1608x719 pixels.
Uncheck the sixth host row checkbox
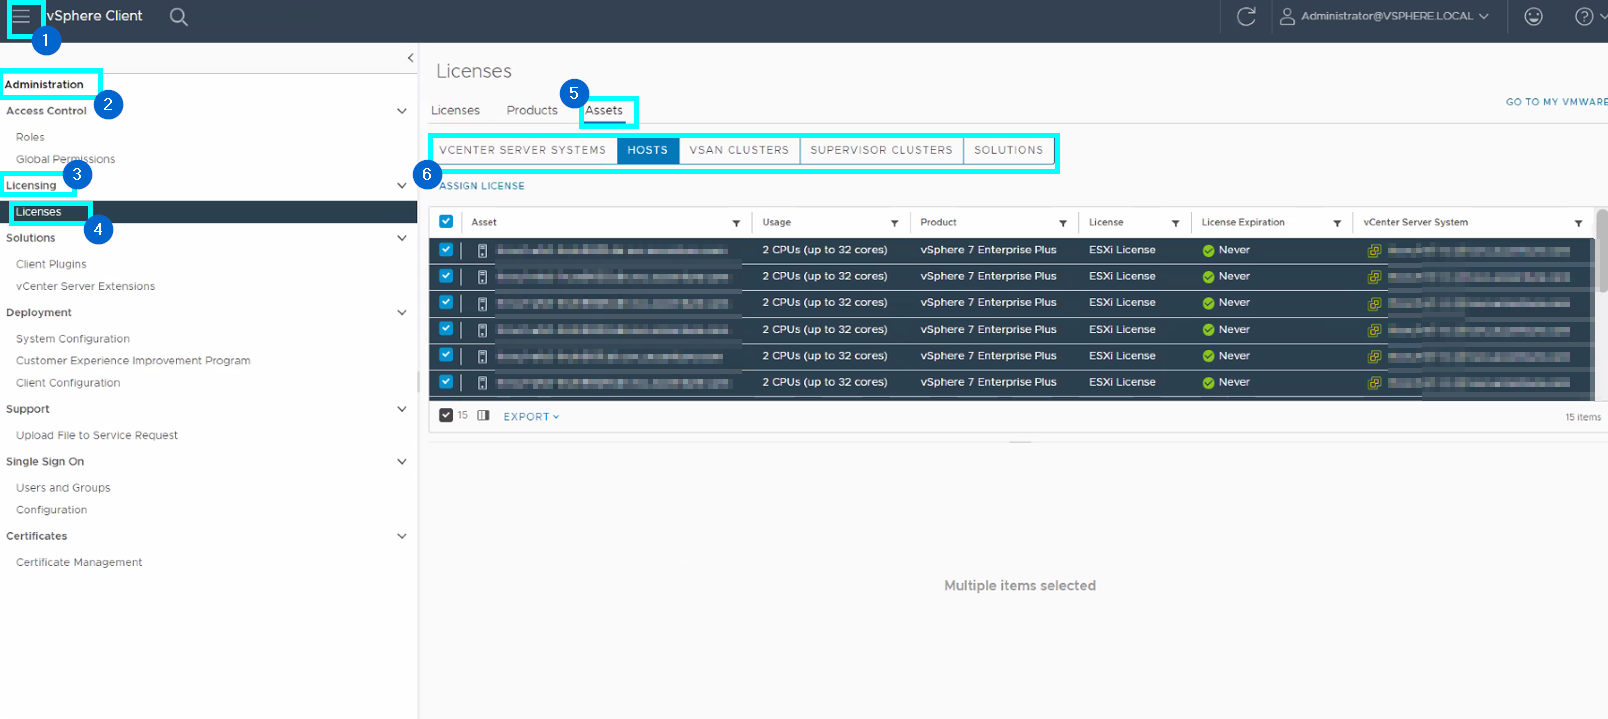pyautogui.click(x=446, y=382)
